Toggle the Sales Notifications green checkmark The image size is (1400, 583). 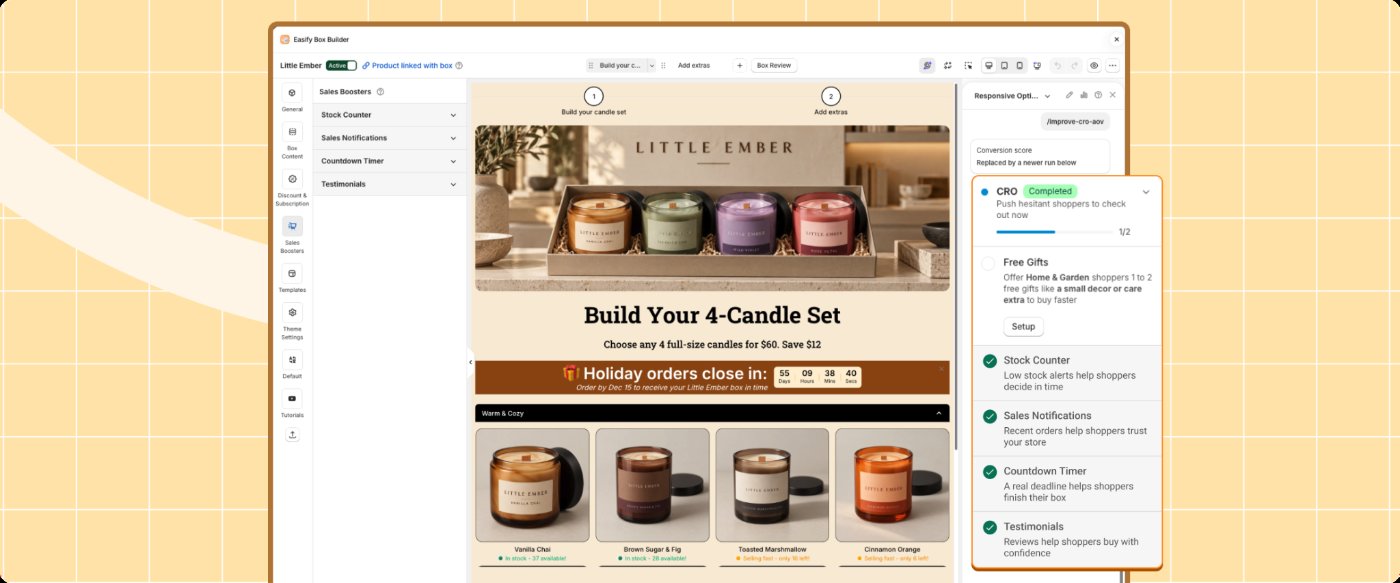[x=990, y=416]
